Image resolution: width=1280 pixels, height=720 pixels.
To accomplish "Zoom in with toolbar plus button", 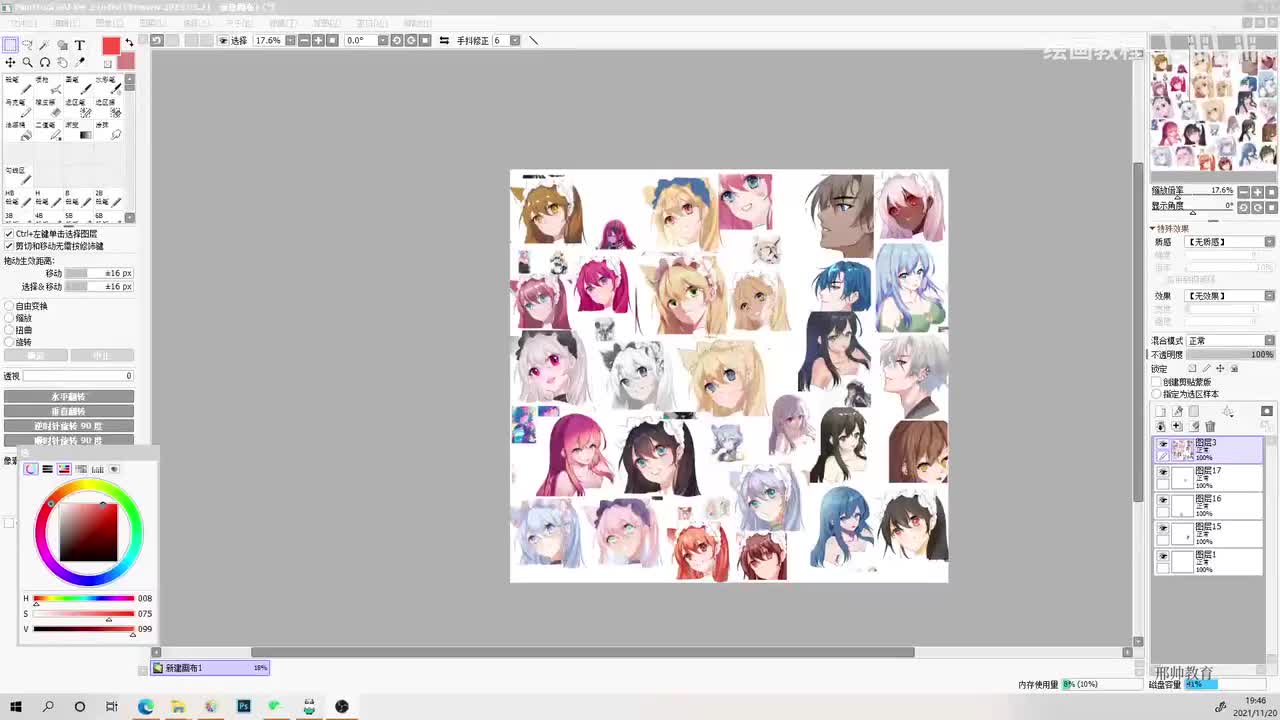I will click(x=318, y=40).
